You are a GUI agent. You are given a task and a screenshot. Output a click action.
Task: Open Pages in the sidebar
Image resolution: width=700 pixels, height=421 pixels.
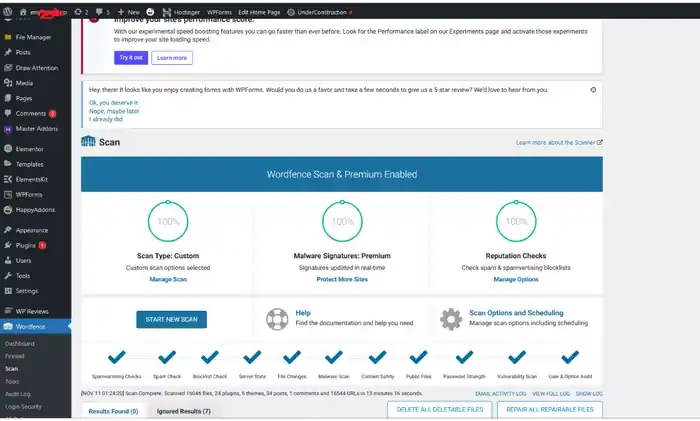click(24, 98)
